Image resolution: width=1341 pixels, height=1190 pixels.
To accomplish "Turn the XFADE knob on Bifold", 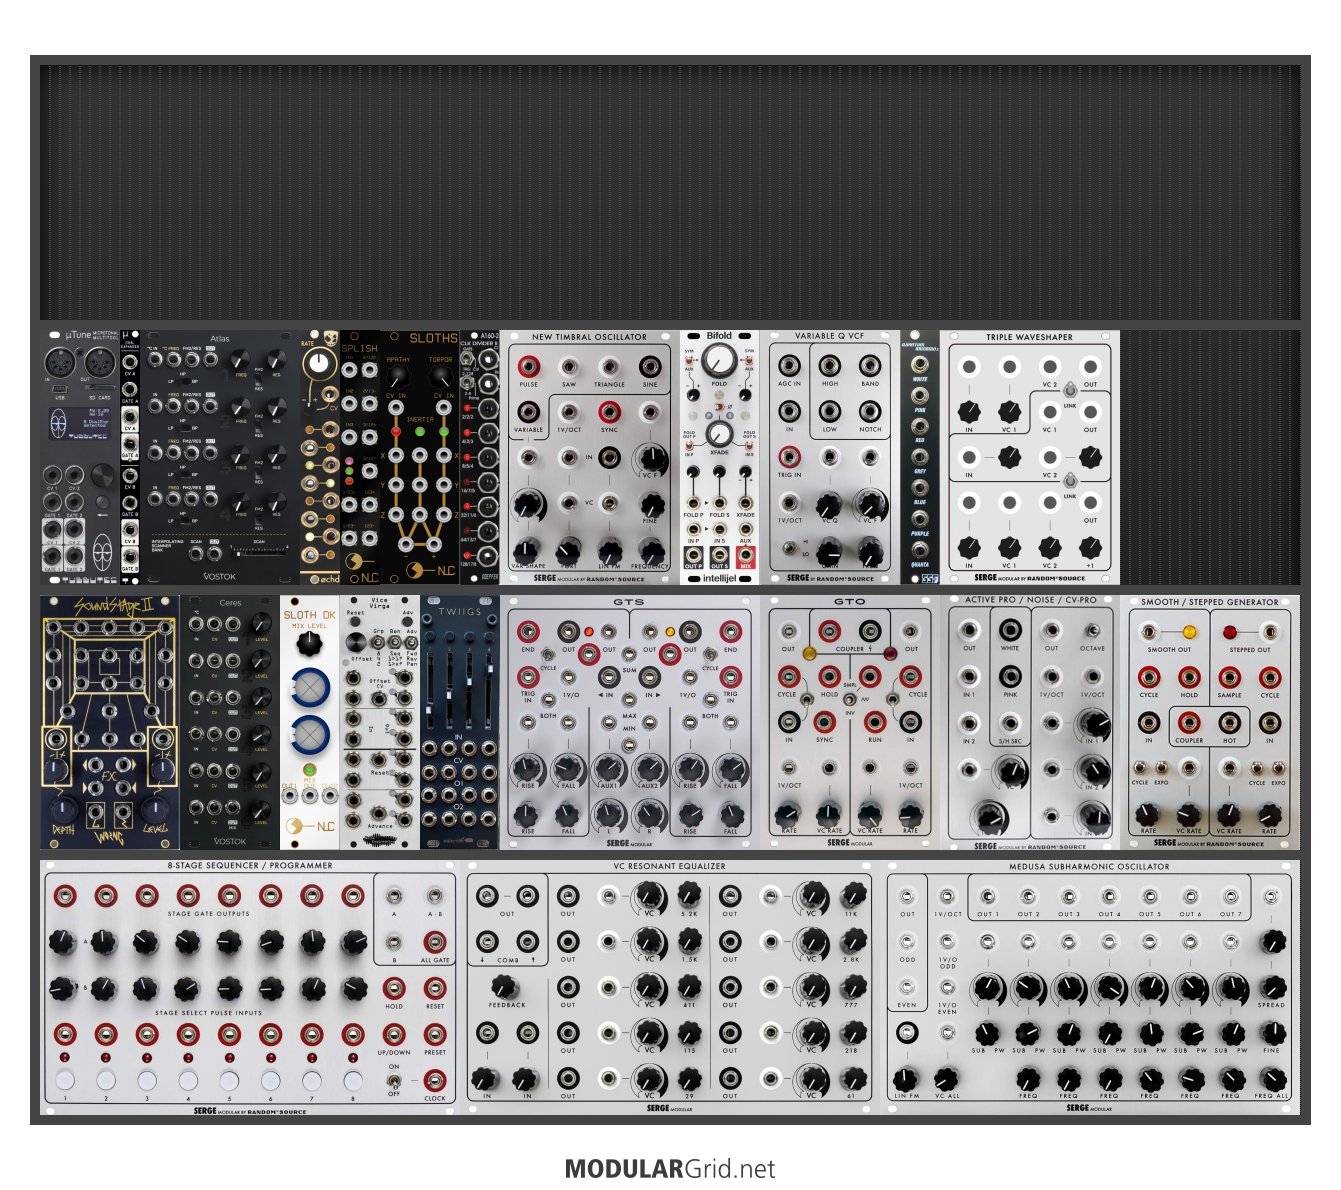I will (719, 434).
